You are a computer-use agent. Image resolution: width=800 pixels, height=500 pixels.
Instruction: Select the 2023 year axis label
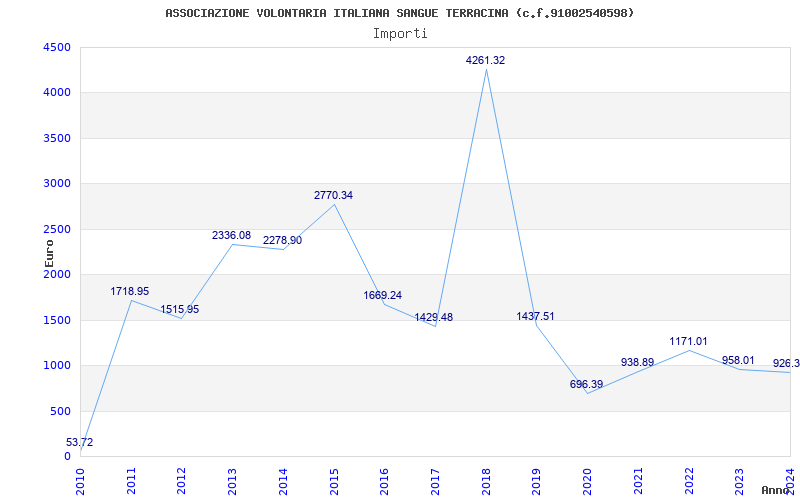(x=739, y=481)
